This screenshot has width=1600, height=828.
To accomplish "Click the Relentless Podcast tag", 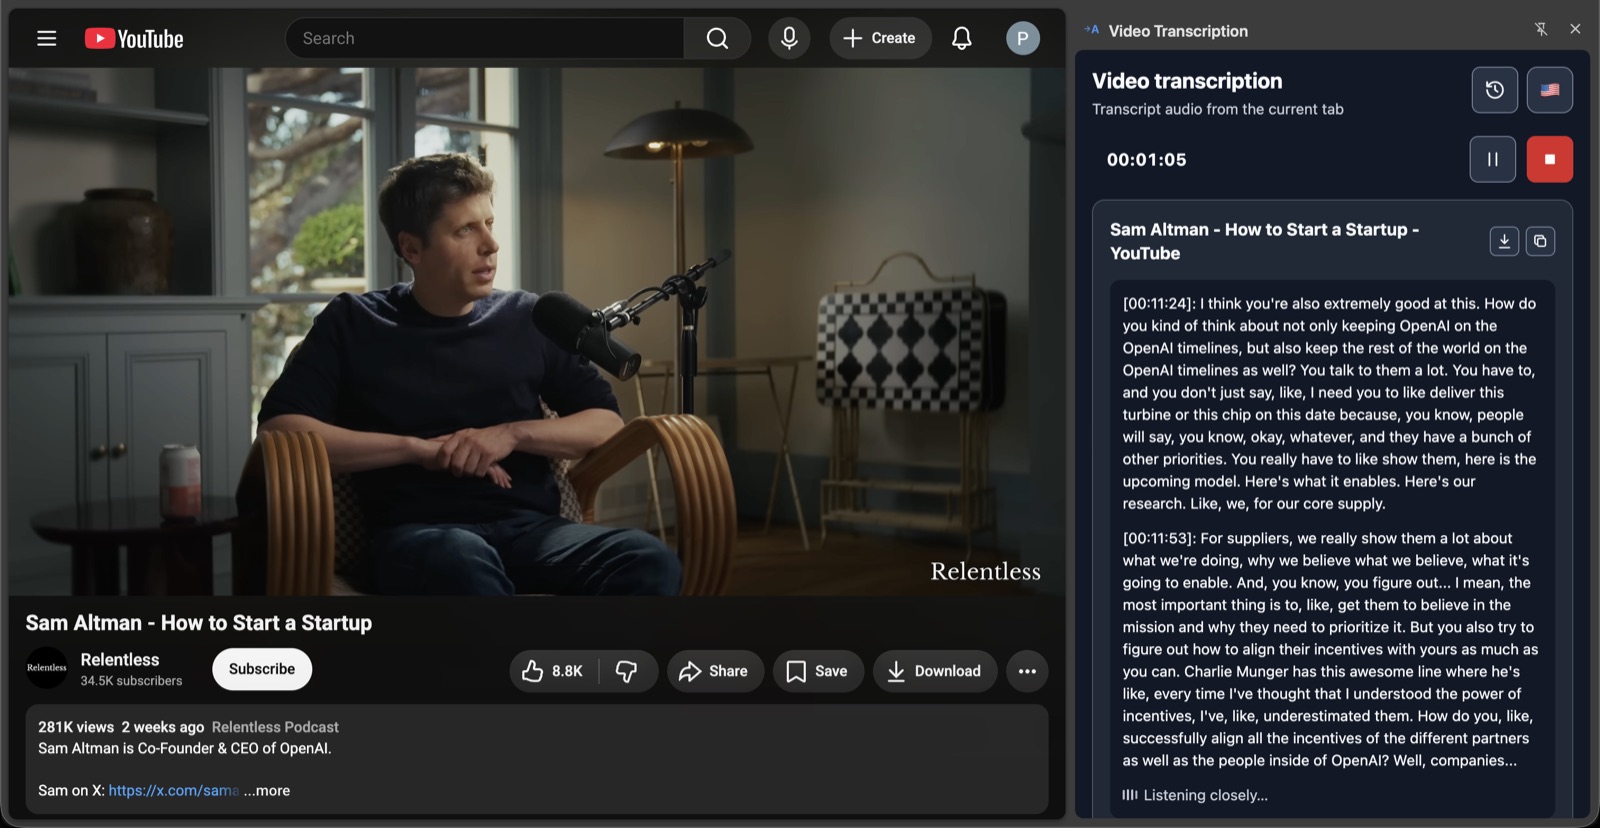I will pos(275,727).
